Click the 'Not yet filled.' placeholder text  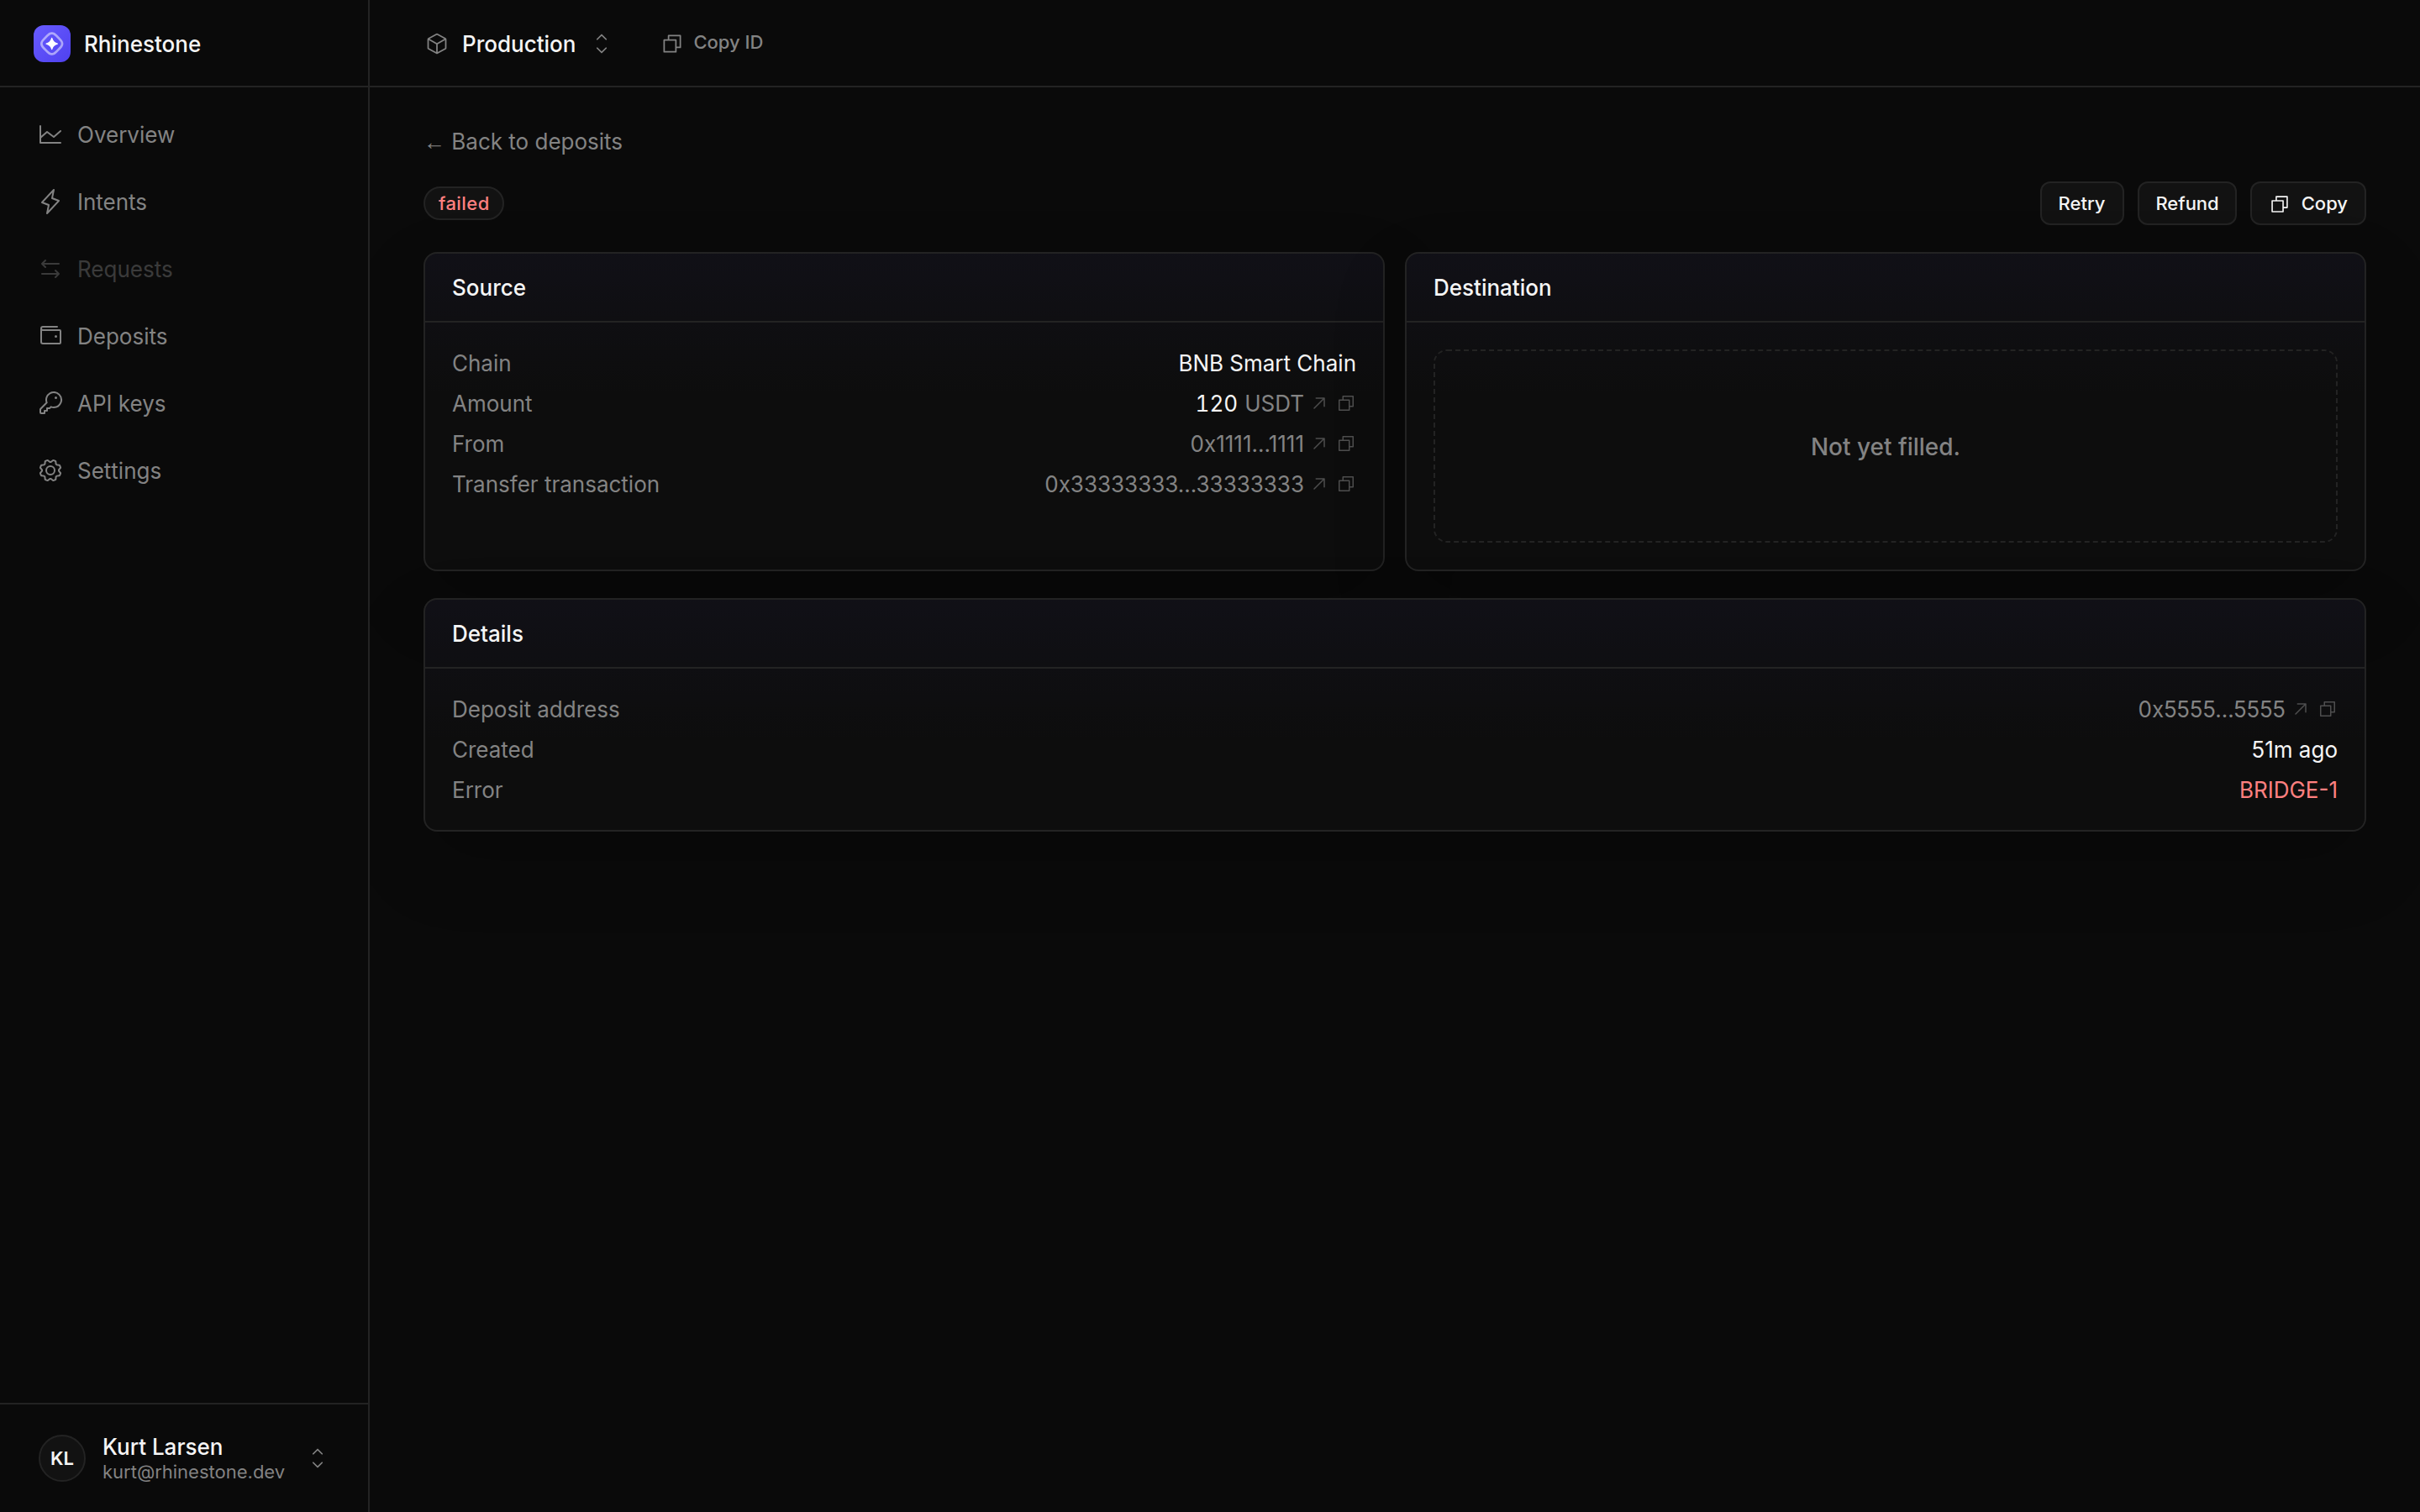point(1885,447)
